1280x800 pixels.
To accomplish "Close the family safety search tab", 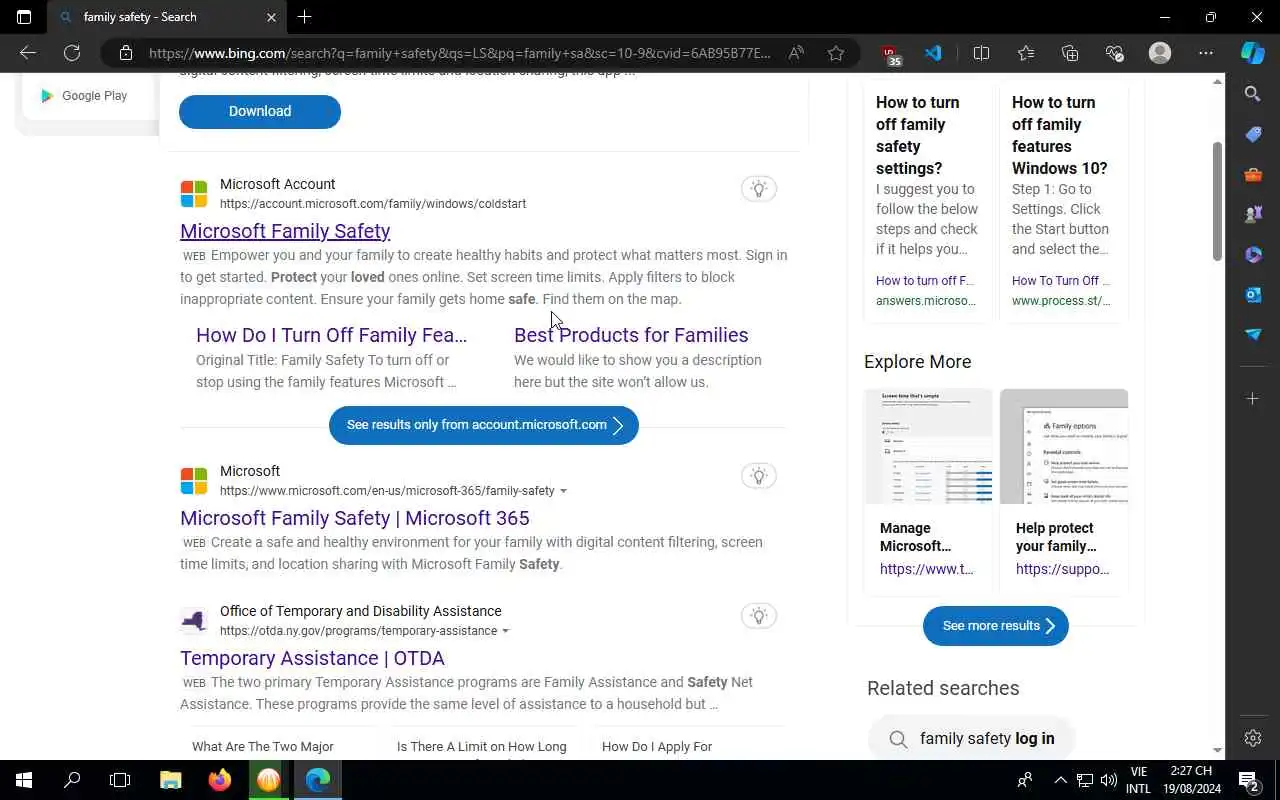I will point(271,17).
